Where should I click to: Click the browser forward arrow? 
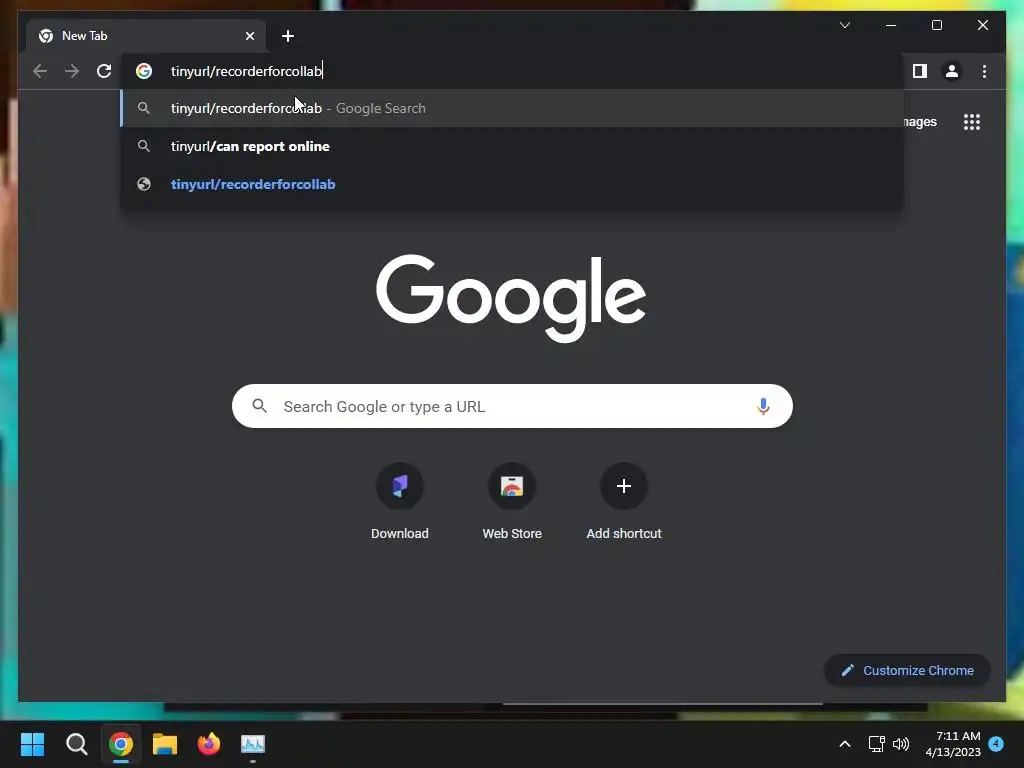tap(72, 71)
